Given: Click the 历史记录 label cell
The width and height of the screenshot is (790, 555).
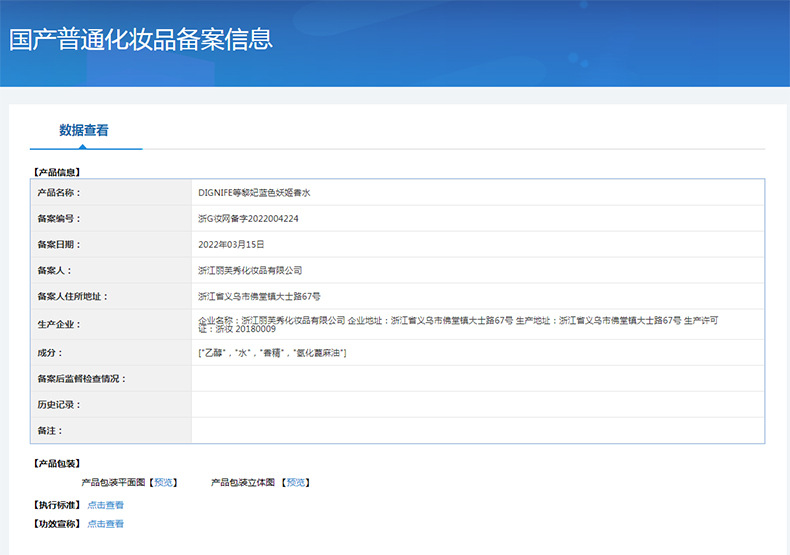Looking at the screenshot, I should pyautogui.click(x=111, y=404).
